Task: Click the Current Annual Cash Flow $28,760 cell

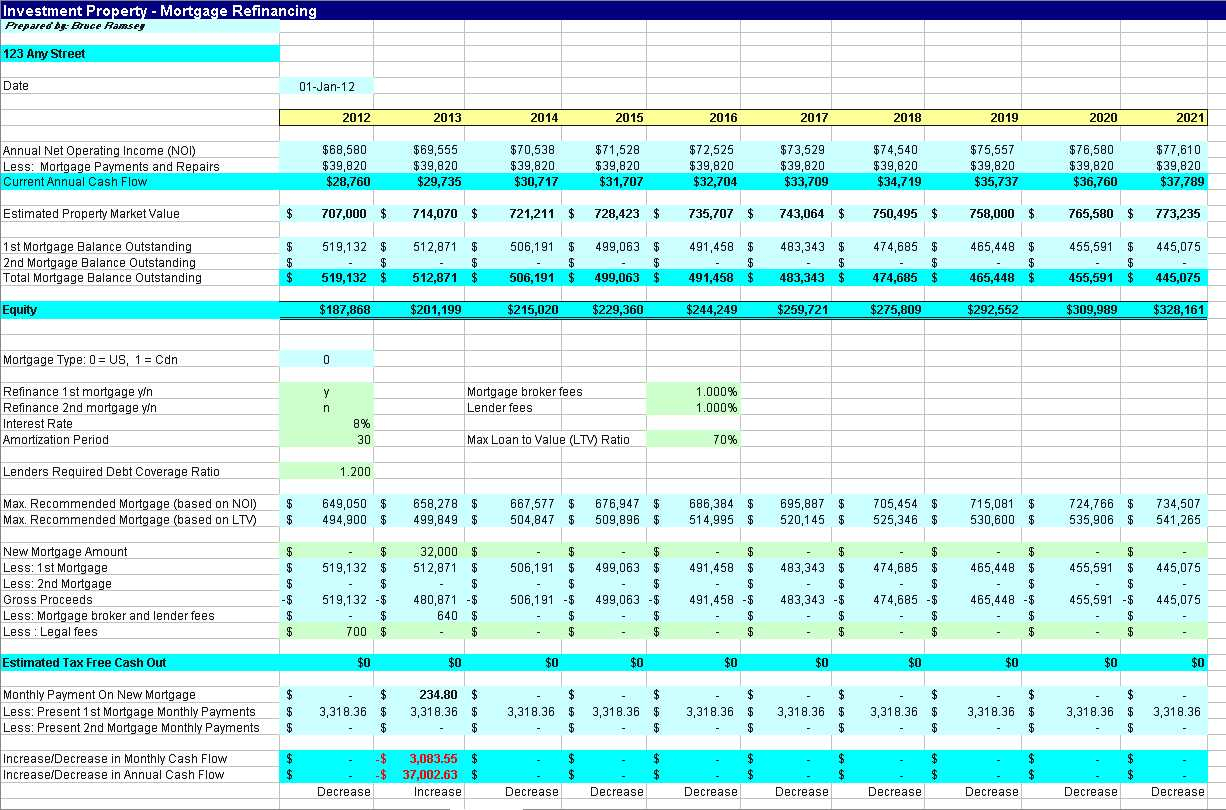Action: tap(350, 181)
